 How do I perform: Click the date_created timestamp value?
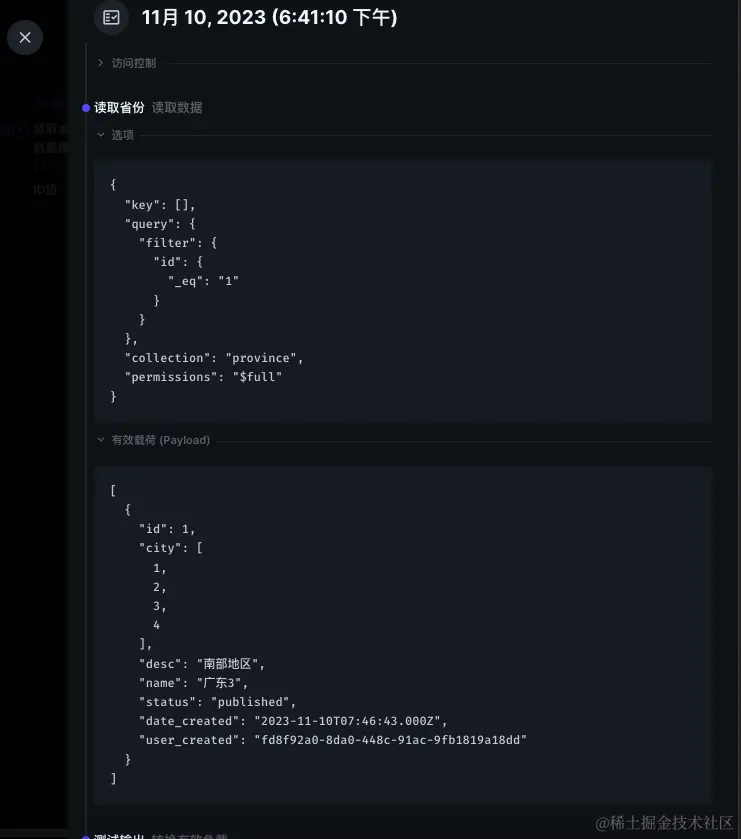pos(351,721)
